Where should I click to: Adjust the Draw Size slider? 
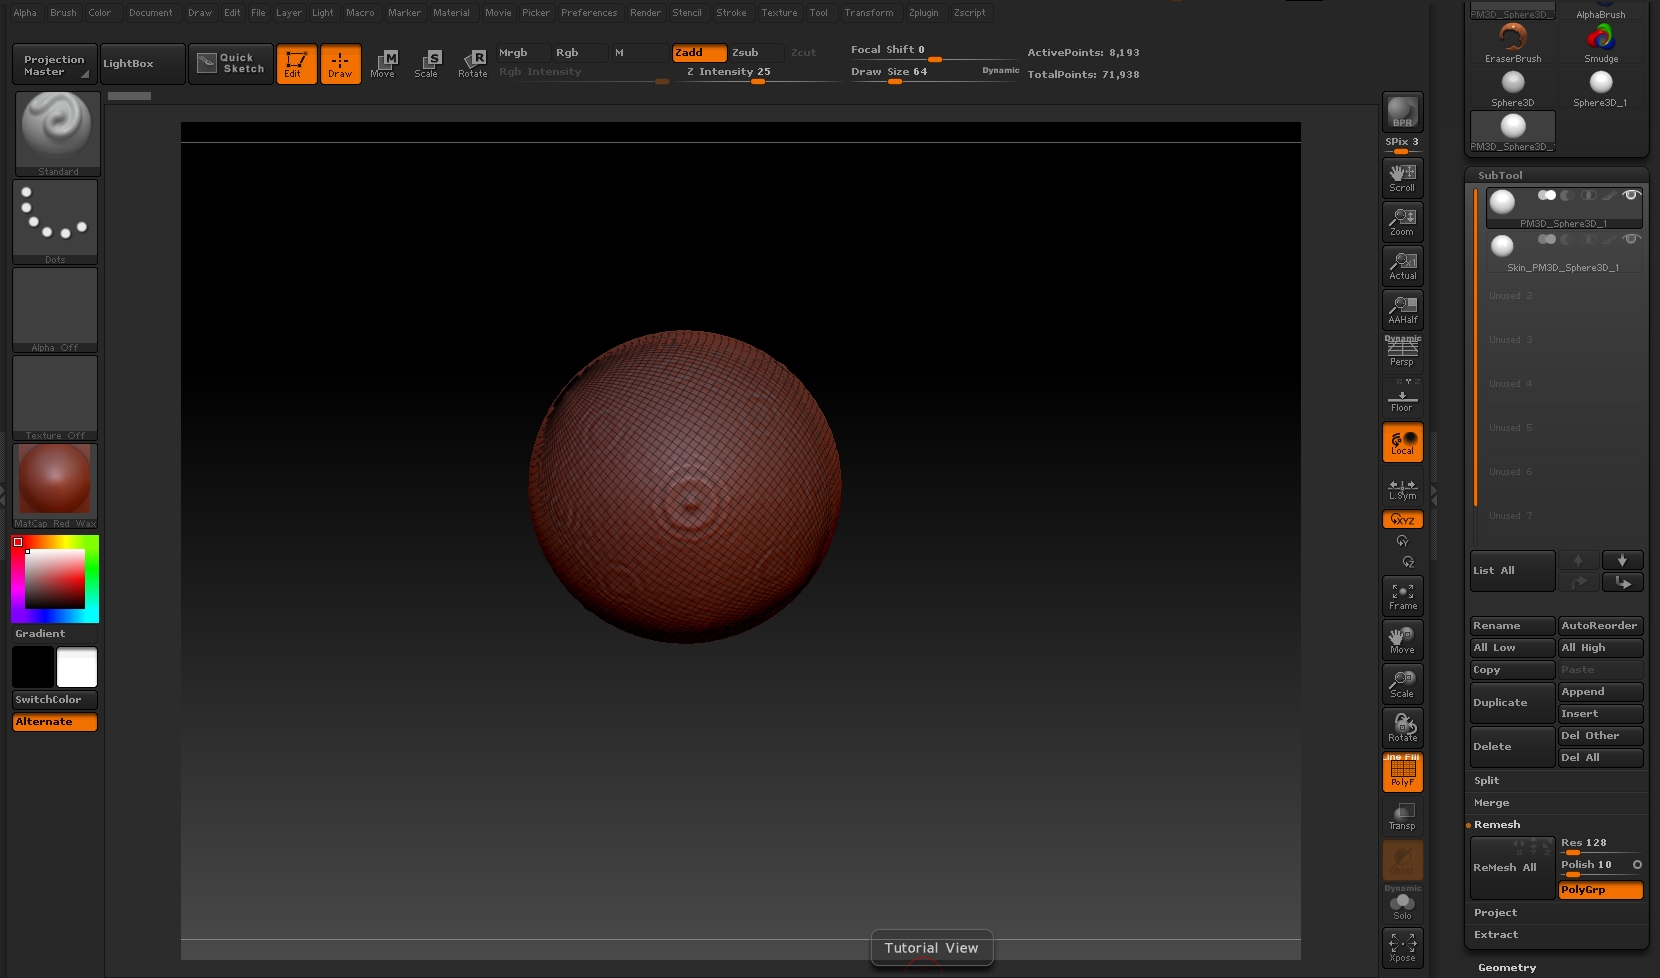933,73
